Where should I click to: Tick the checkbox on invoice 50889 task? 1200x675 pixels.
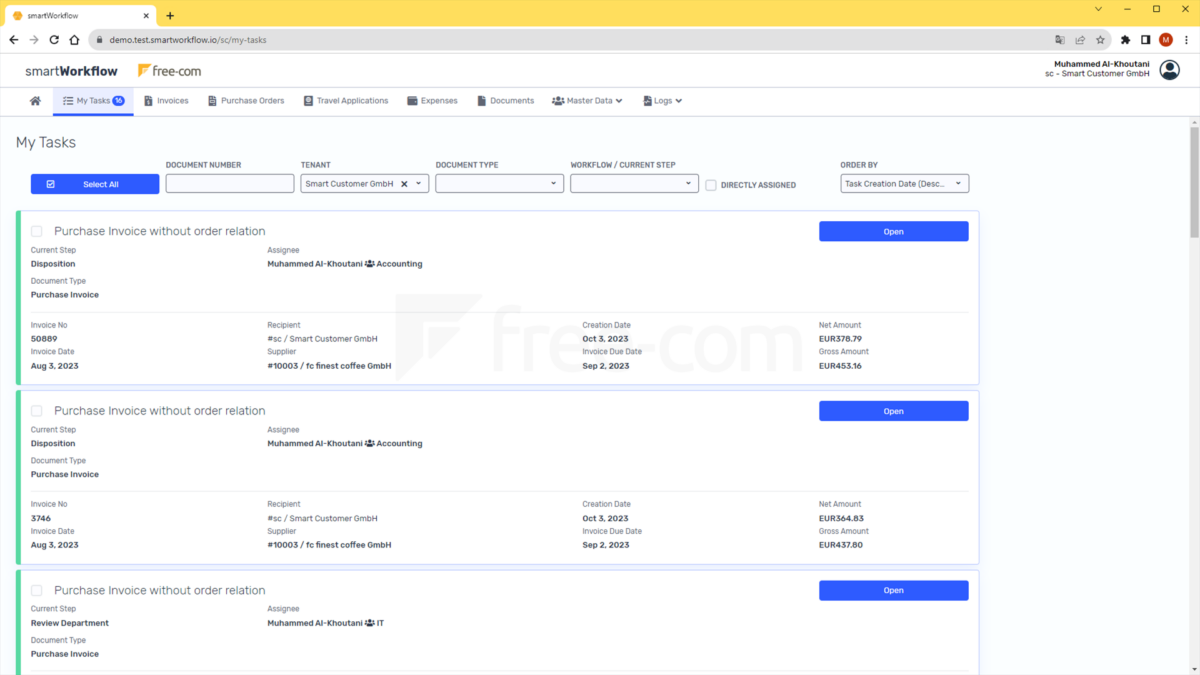coord(37,230)
